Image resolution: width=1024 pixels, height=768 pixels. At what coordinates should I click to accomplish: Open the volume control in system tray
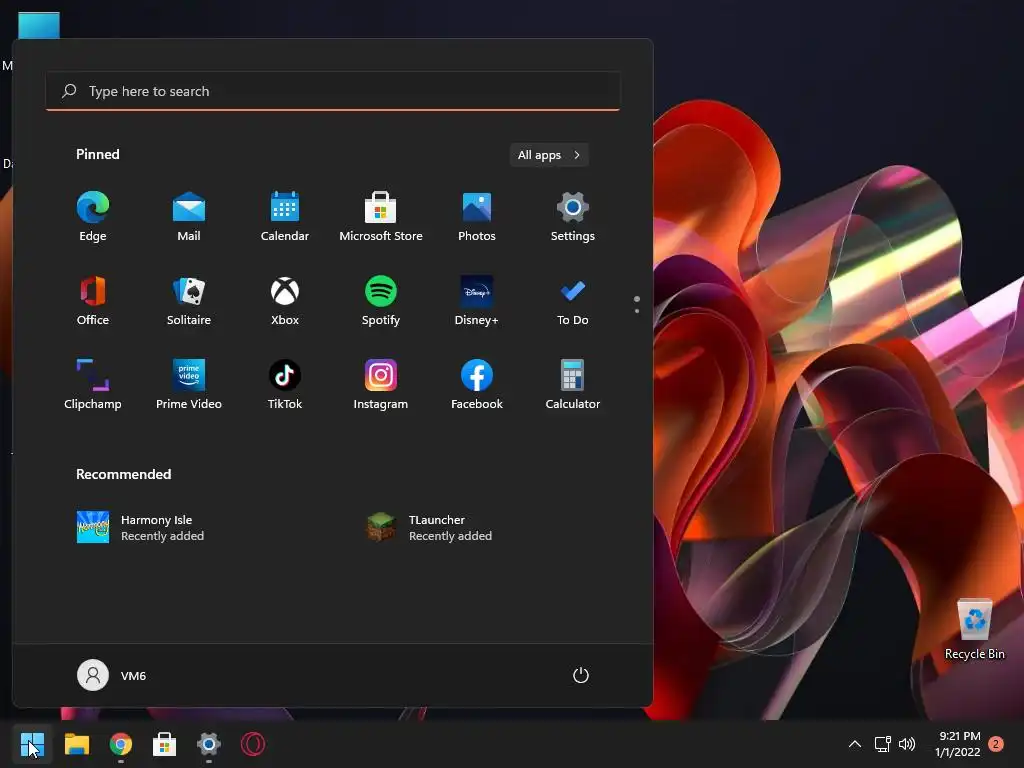point(906,744)
